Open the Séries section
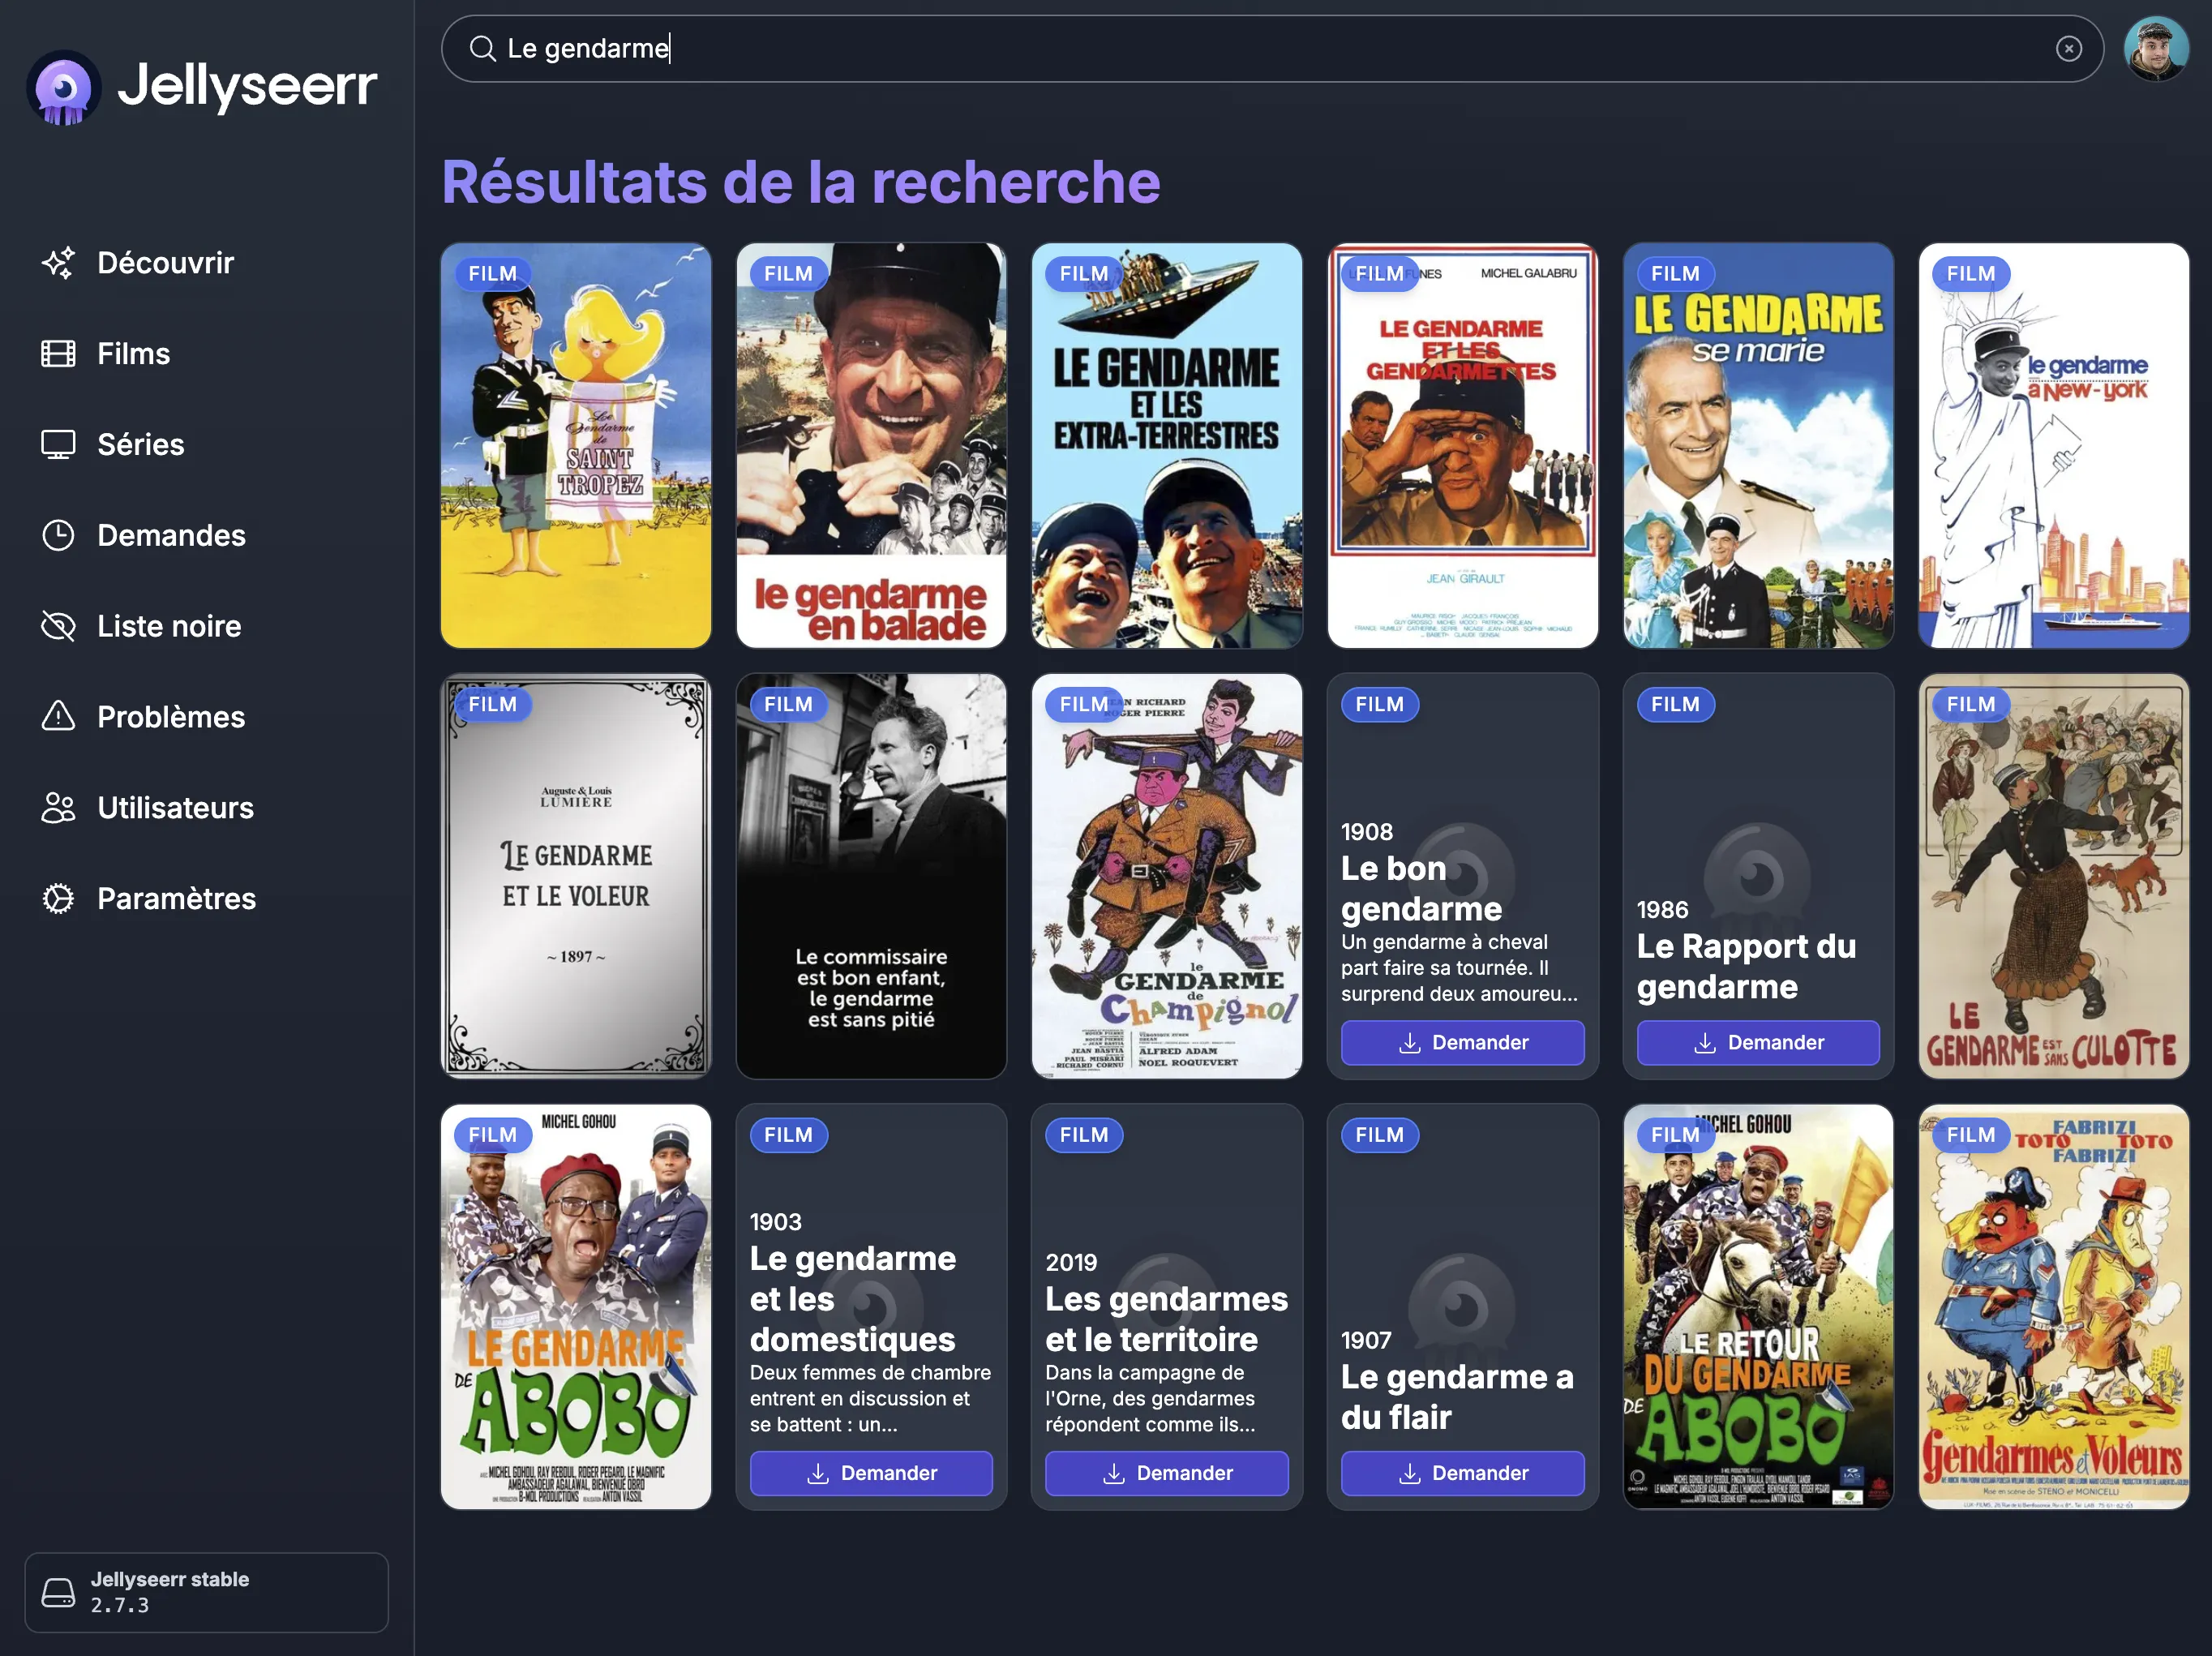 pos(139,444)
